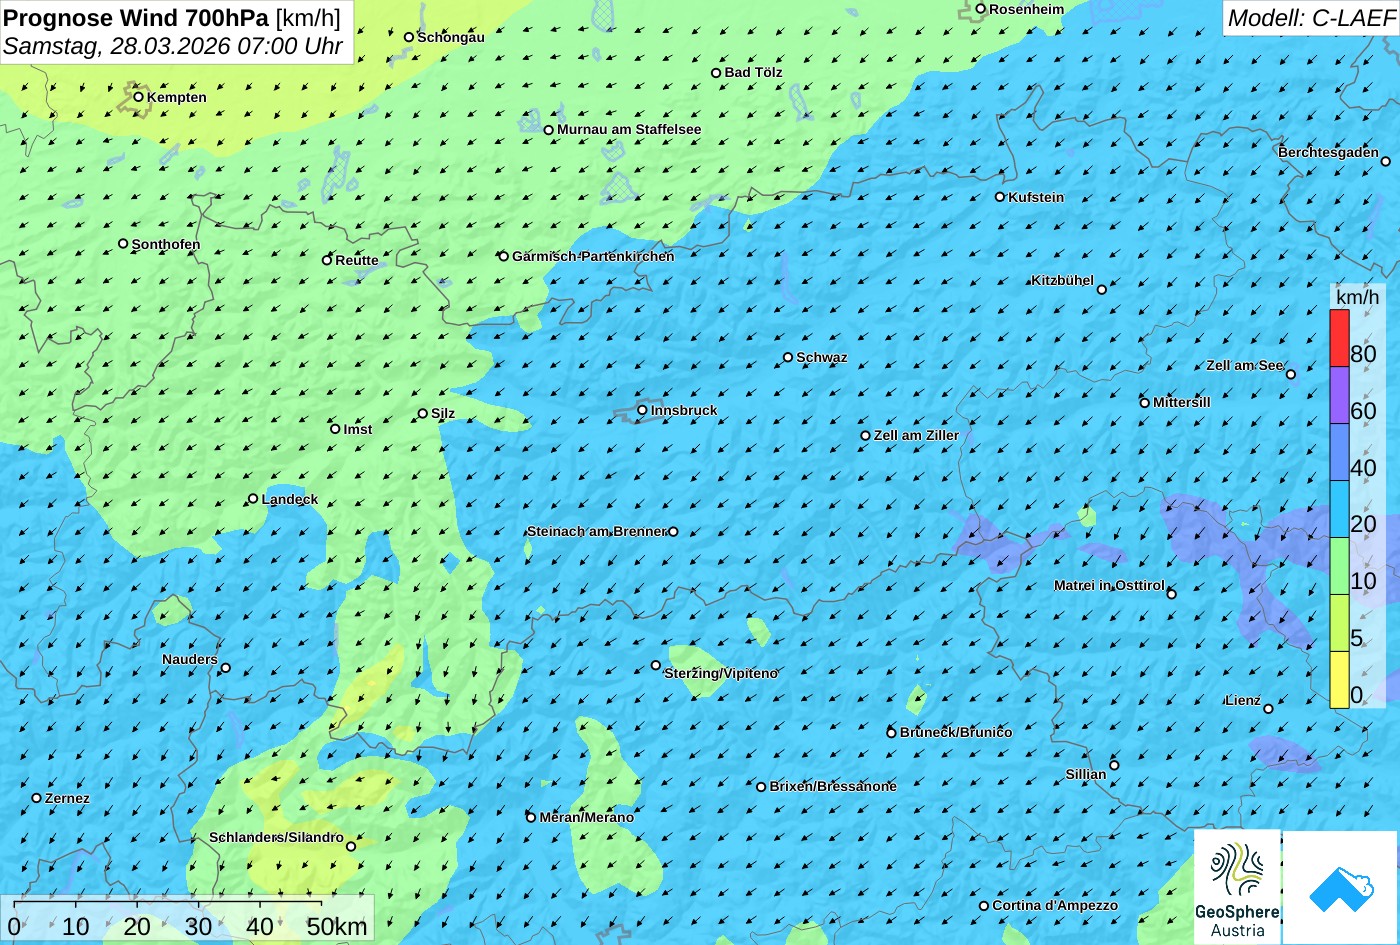The image size is (1400, 945).
Task: Click the Murnau am Staffelsee marker
Action: tap(549, 130)
